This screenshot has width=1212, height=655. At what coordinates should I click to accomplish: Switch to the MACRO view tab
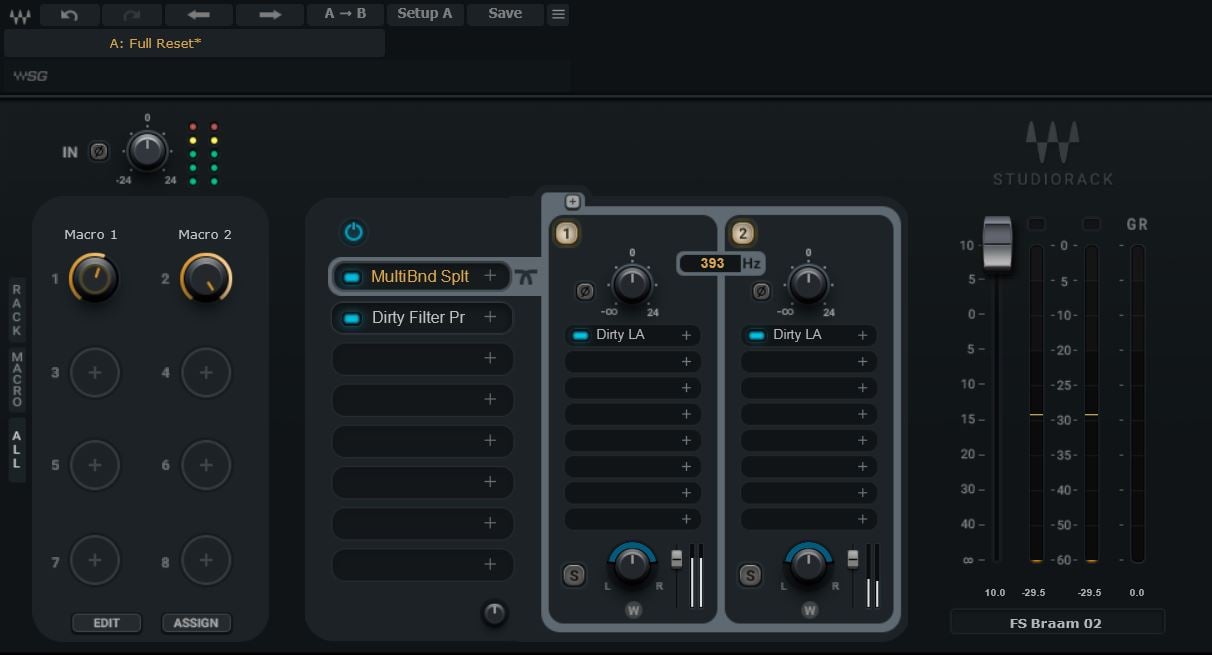(x=17, y=379)
